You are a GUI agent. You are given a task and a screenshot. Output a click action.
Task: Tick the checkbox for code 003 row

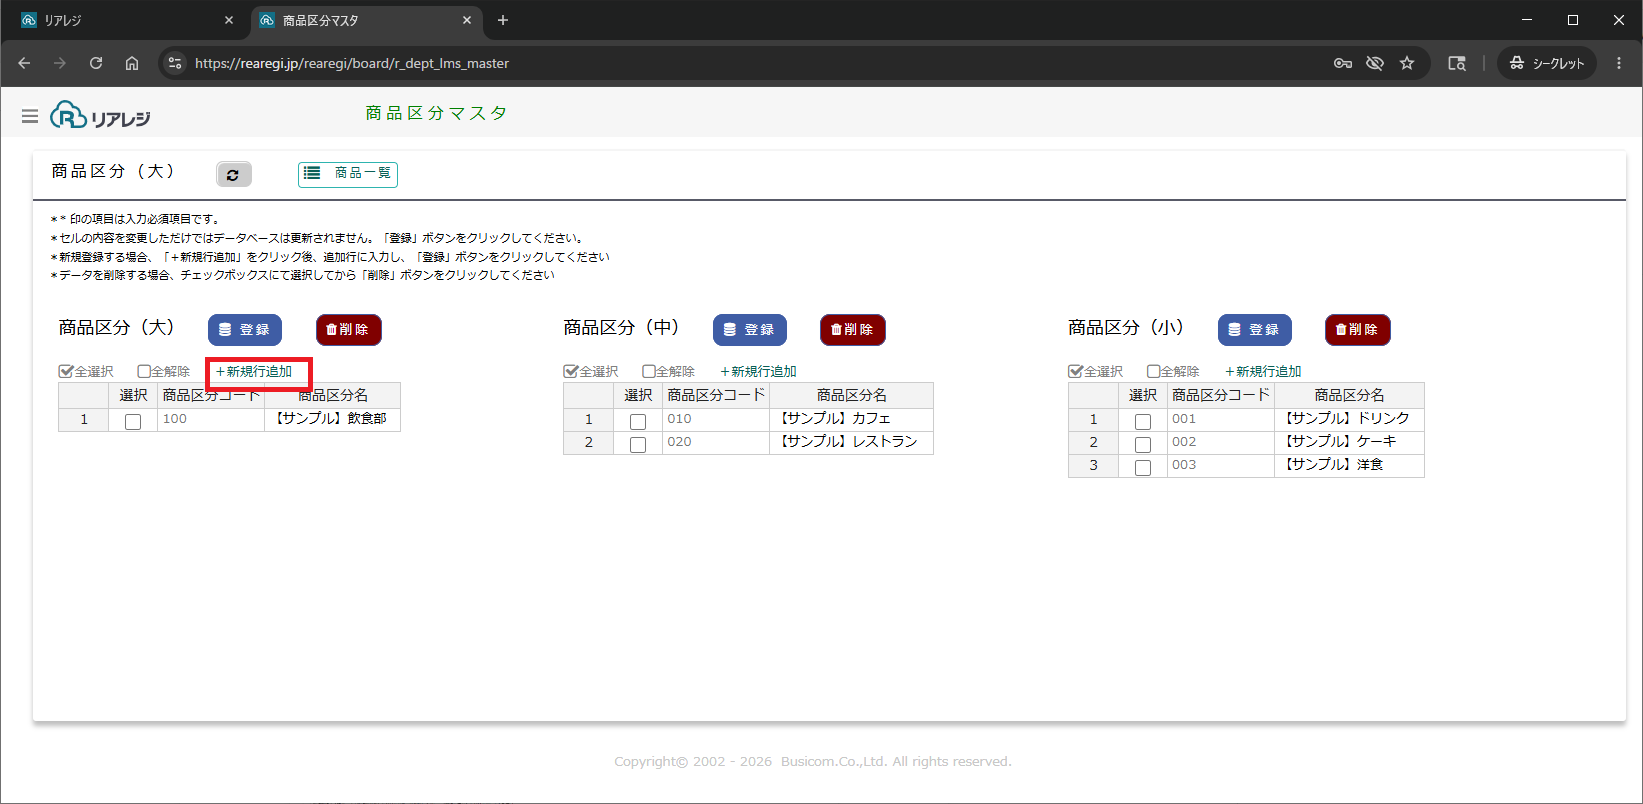(1143, 468)
